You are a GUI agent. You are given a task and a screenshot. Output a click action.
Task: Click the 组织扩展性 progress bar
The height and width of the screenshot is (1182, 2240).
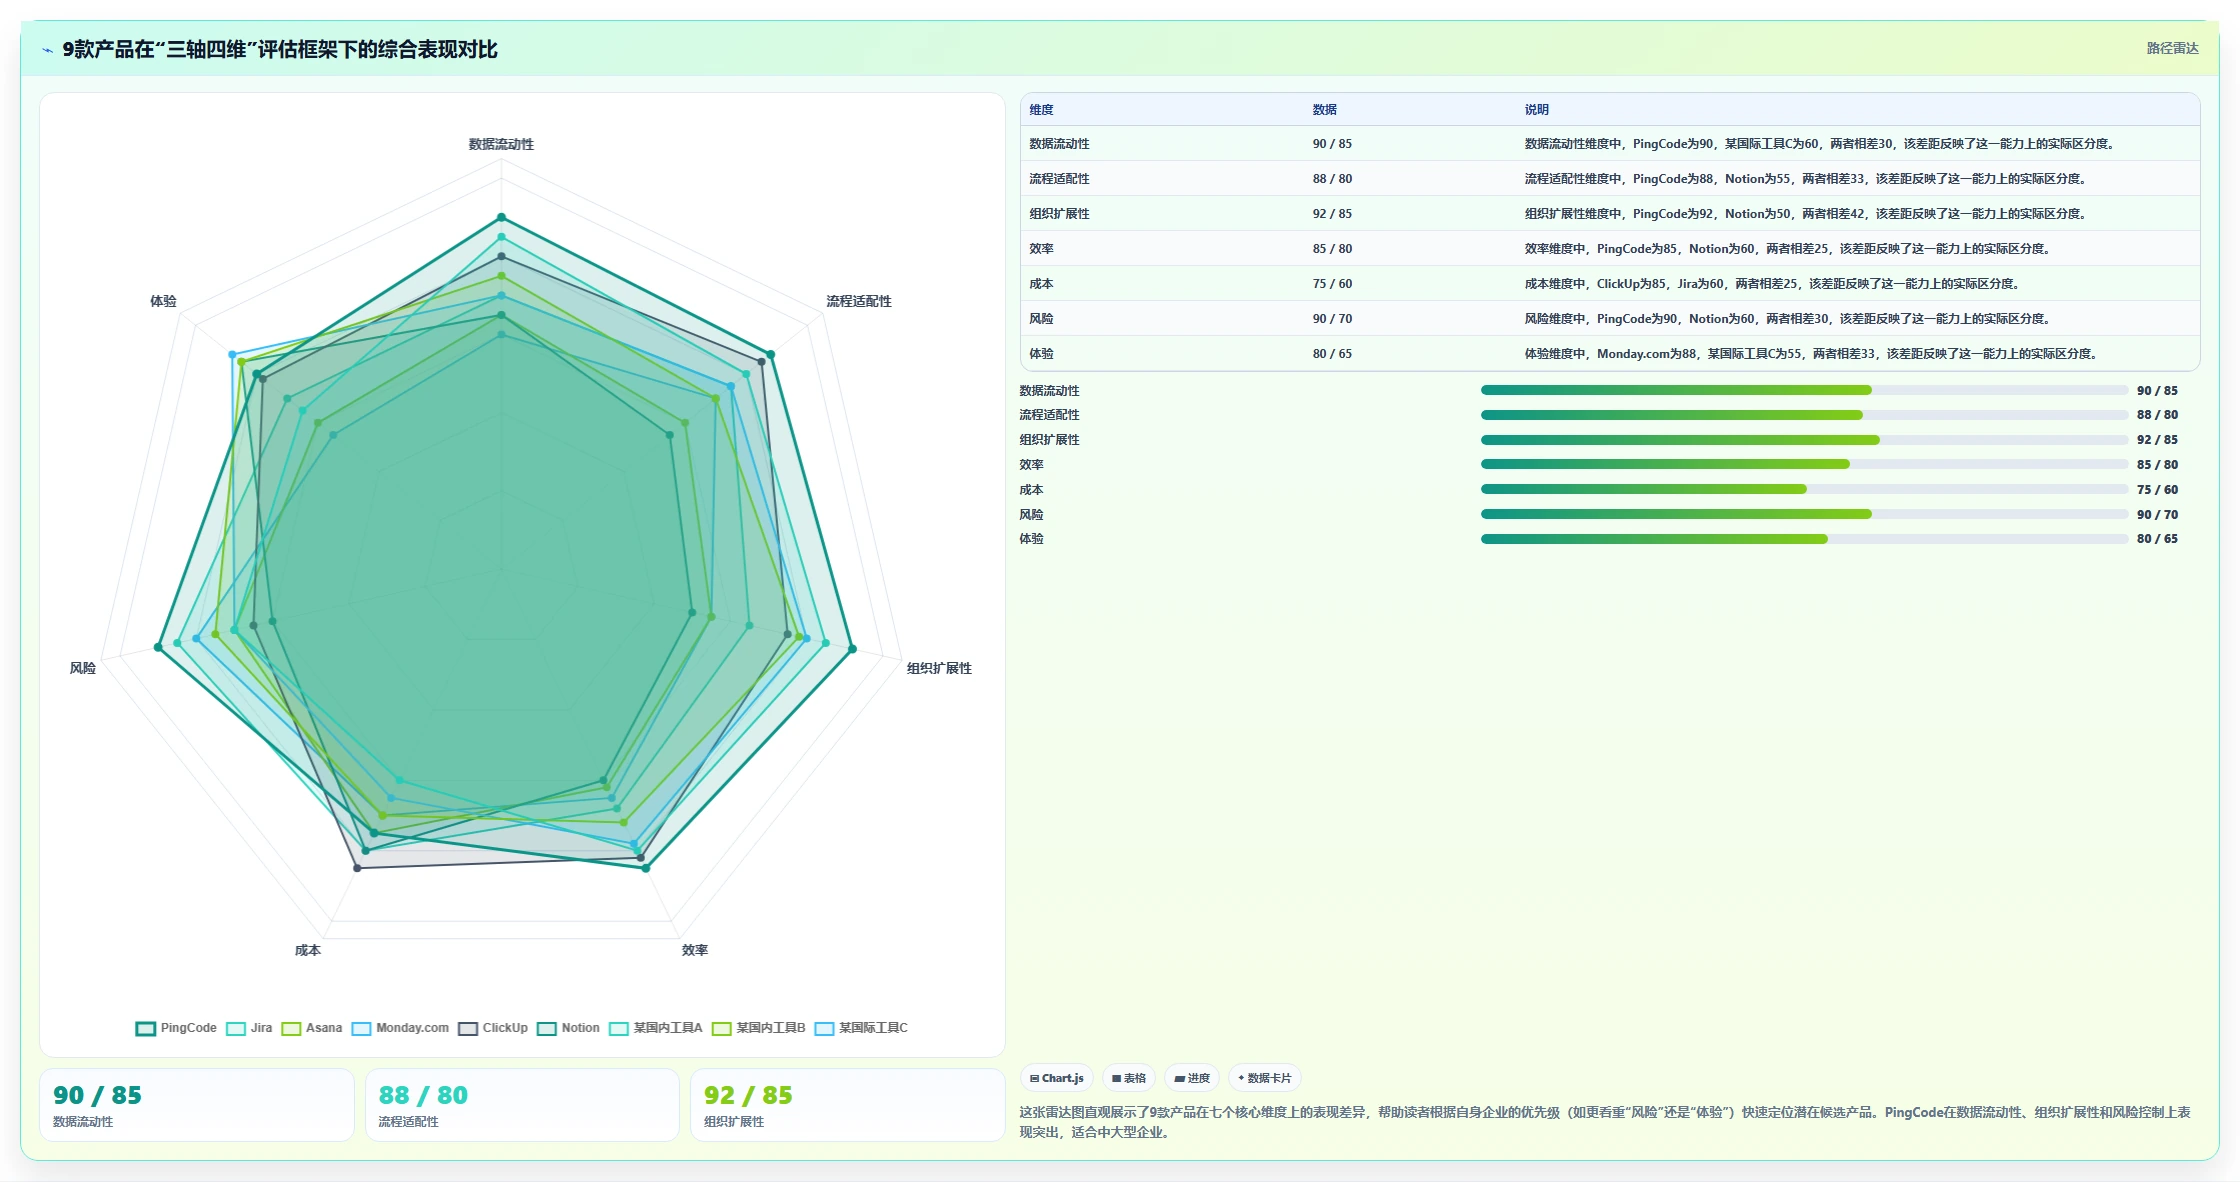tap(1804, 440)
